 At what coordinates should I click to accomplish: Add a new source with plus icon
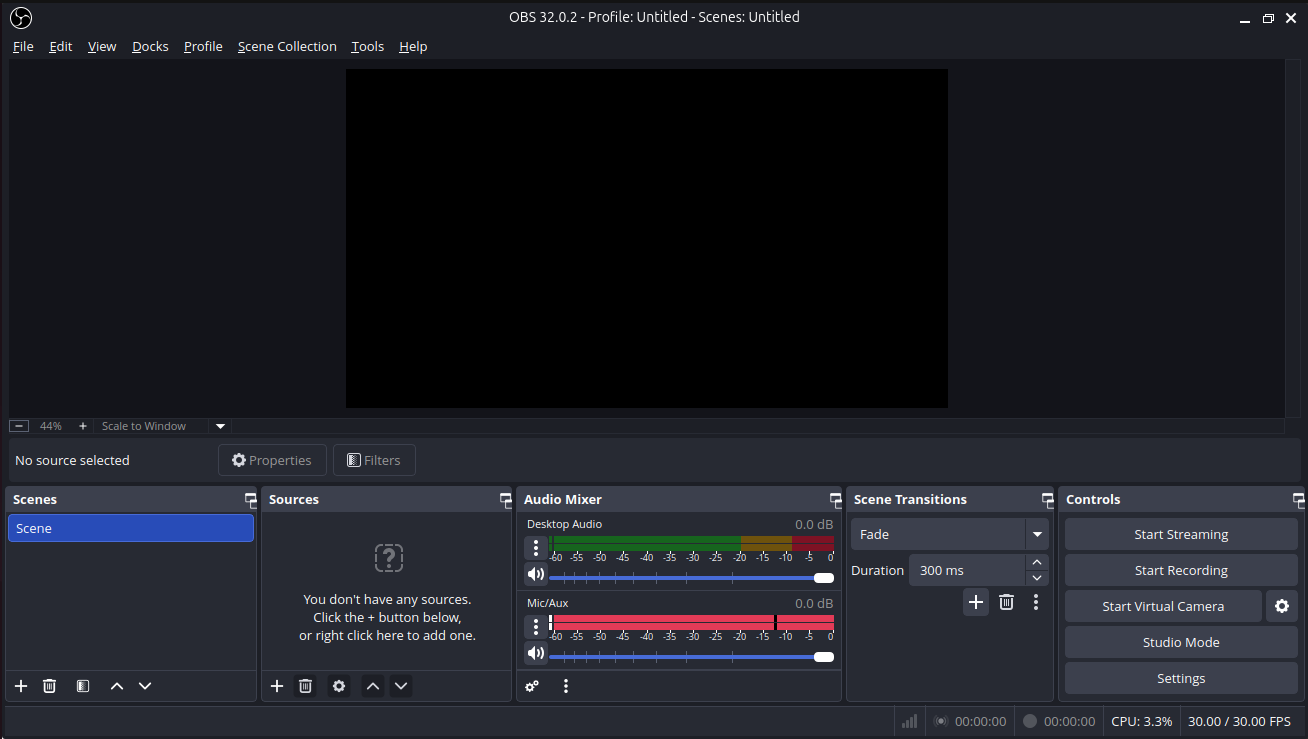tap(277, 686)
